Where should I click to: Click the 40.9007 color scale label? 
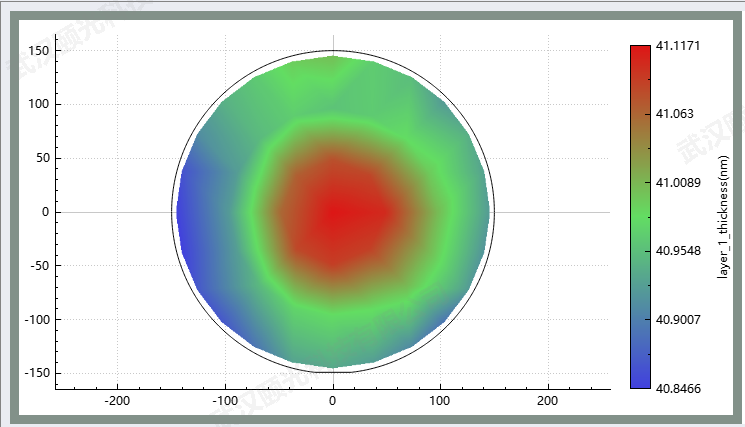tap(677, 319)
